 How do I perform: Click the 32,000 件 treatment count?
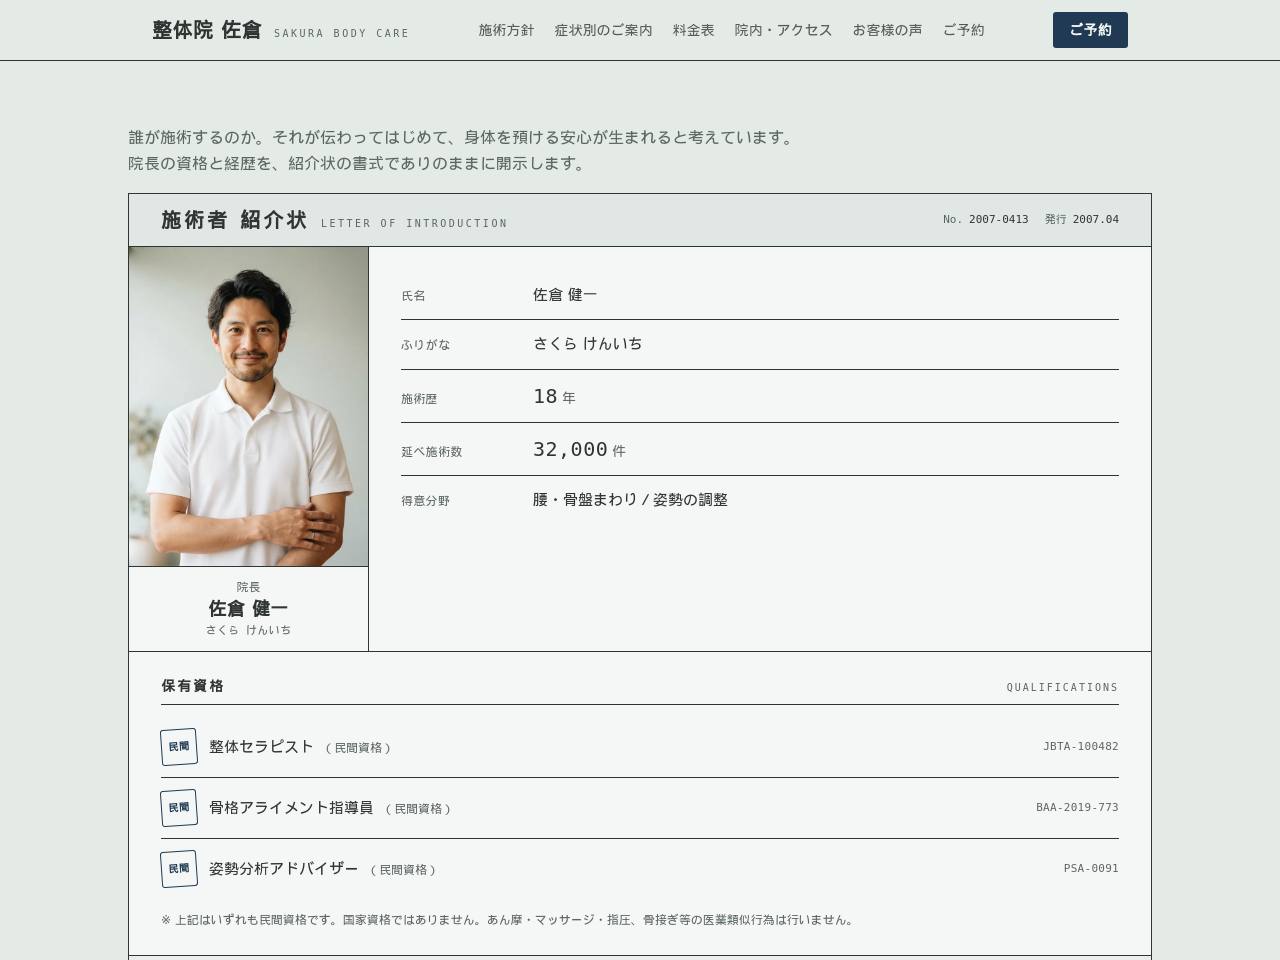coord(579,450)
